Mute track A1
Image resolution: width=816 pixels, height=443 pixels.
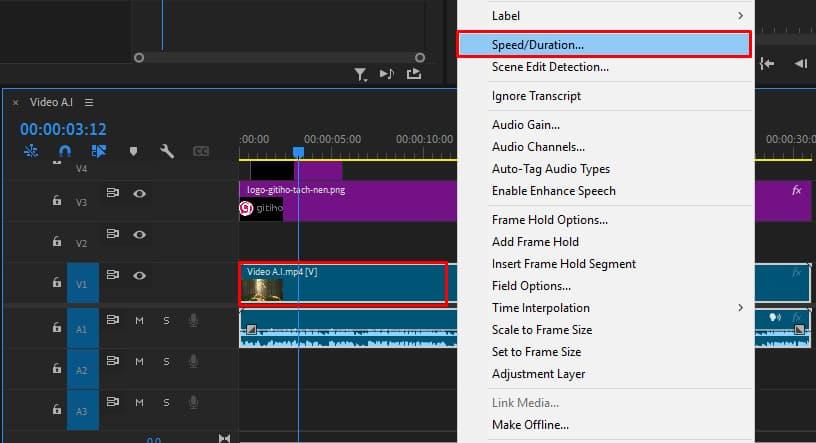pyautogui.click(x=139, y=321)
